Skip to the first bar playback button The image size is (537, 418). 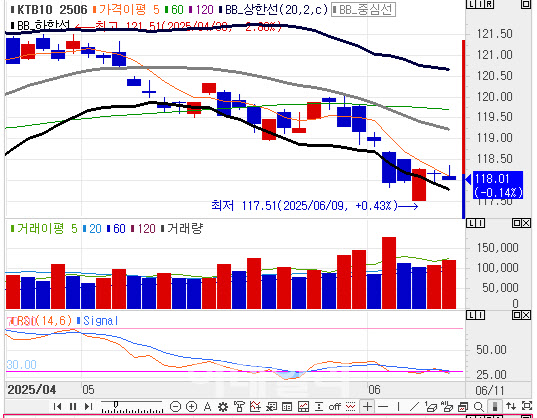click(57, 407)
